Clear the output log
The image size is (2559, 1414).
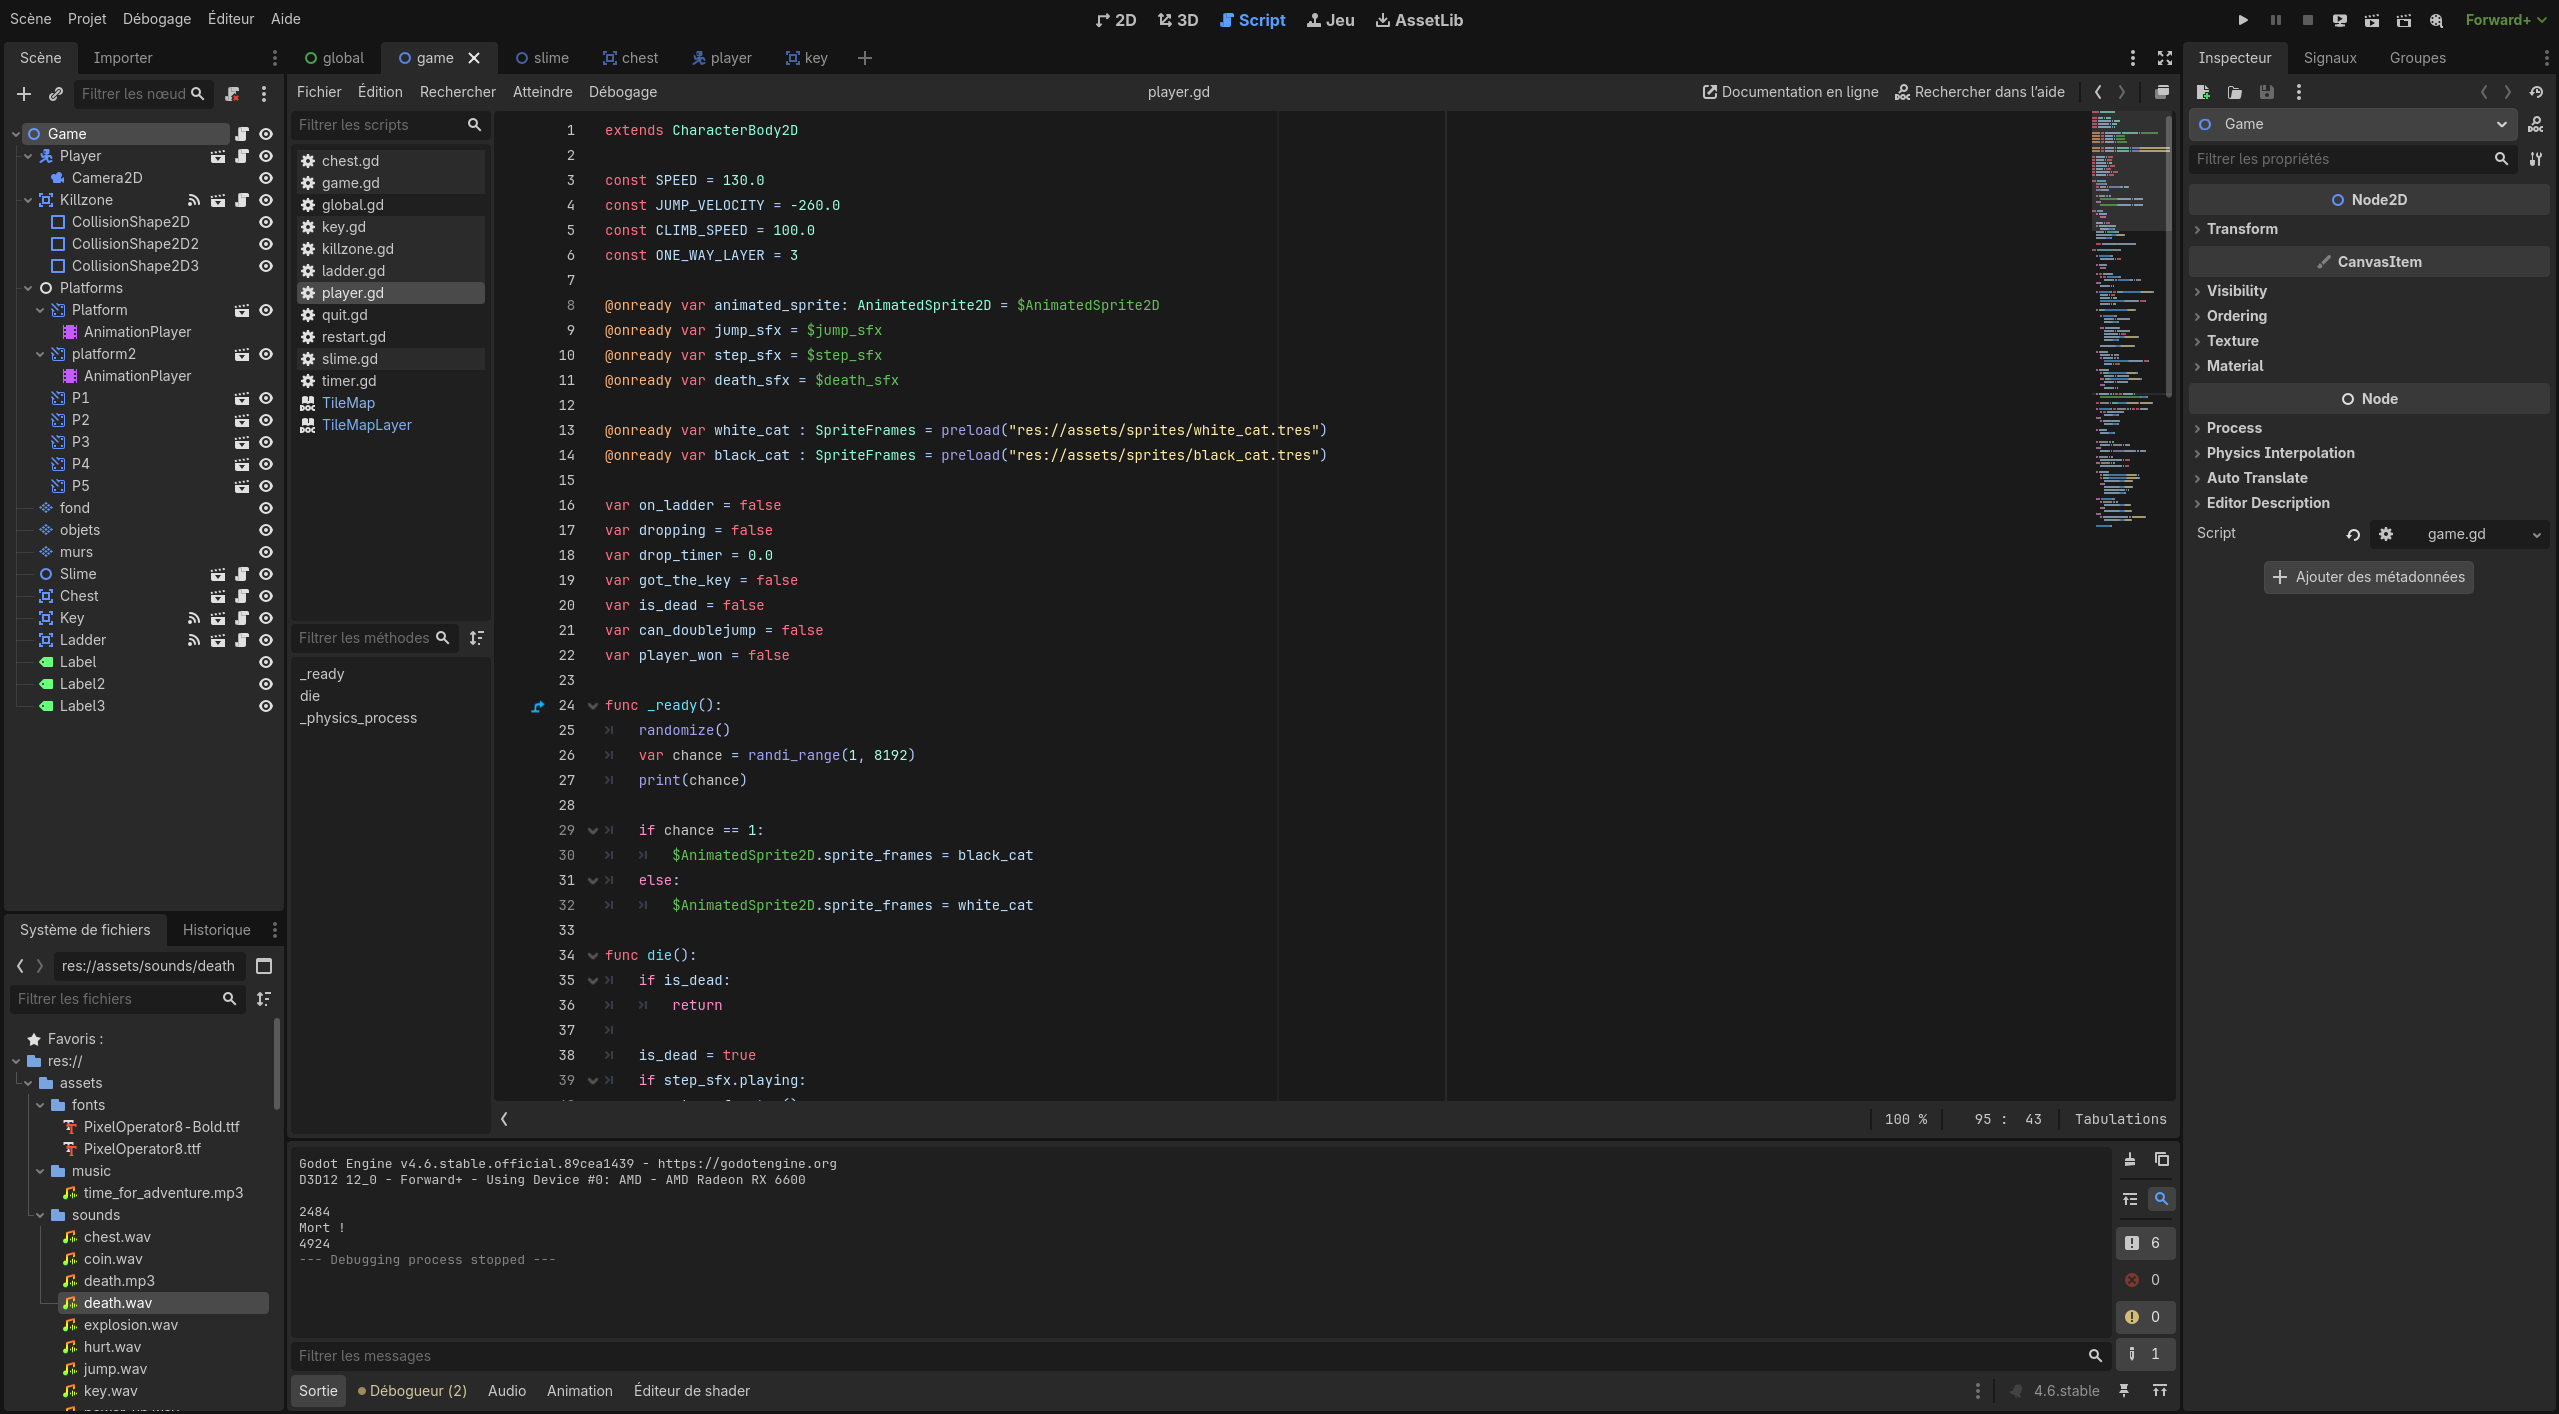[x=2130, y=1160]
